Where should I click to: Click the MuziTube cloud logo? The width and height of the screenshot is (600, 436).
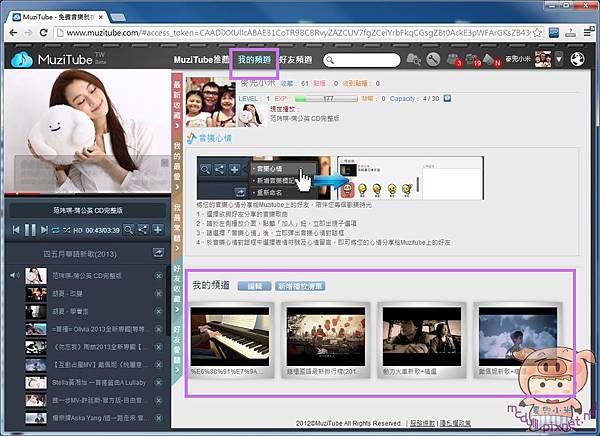coord(22,60)
